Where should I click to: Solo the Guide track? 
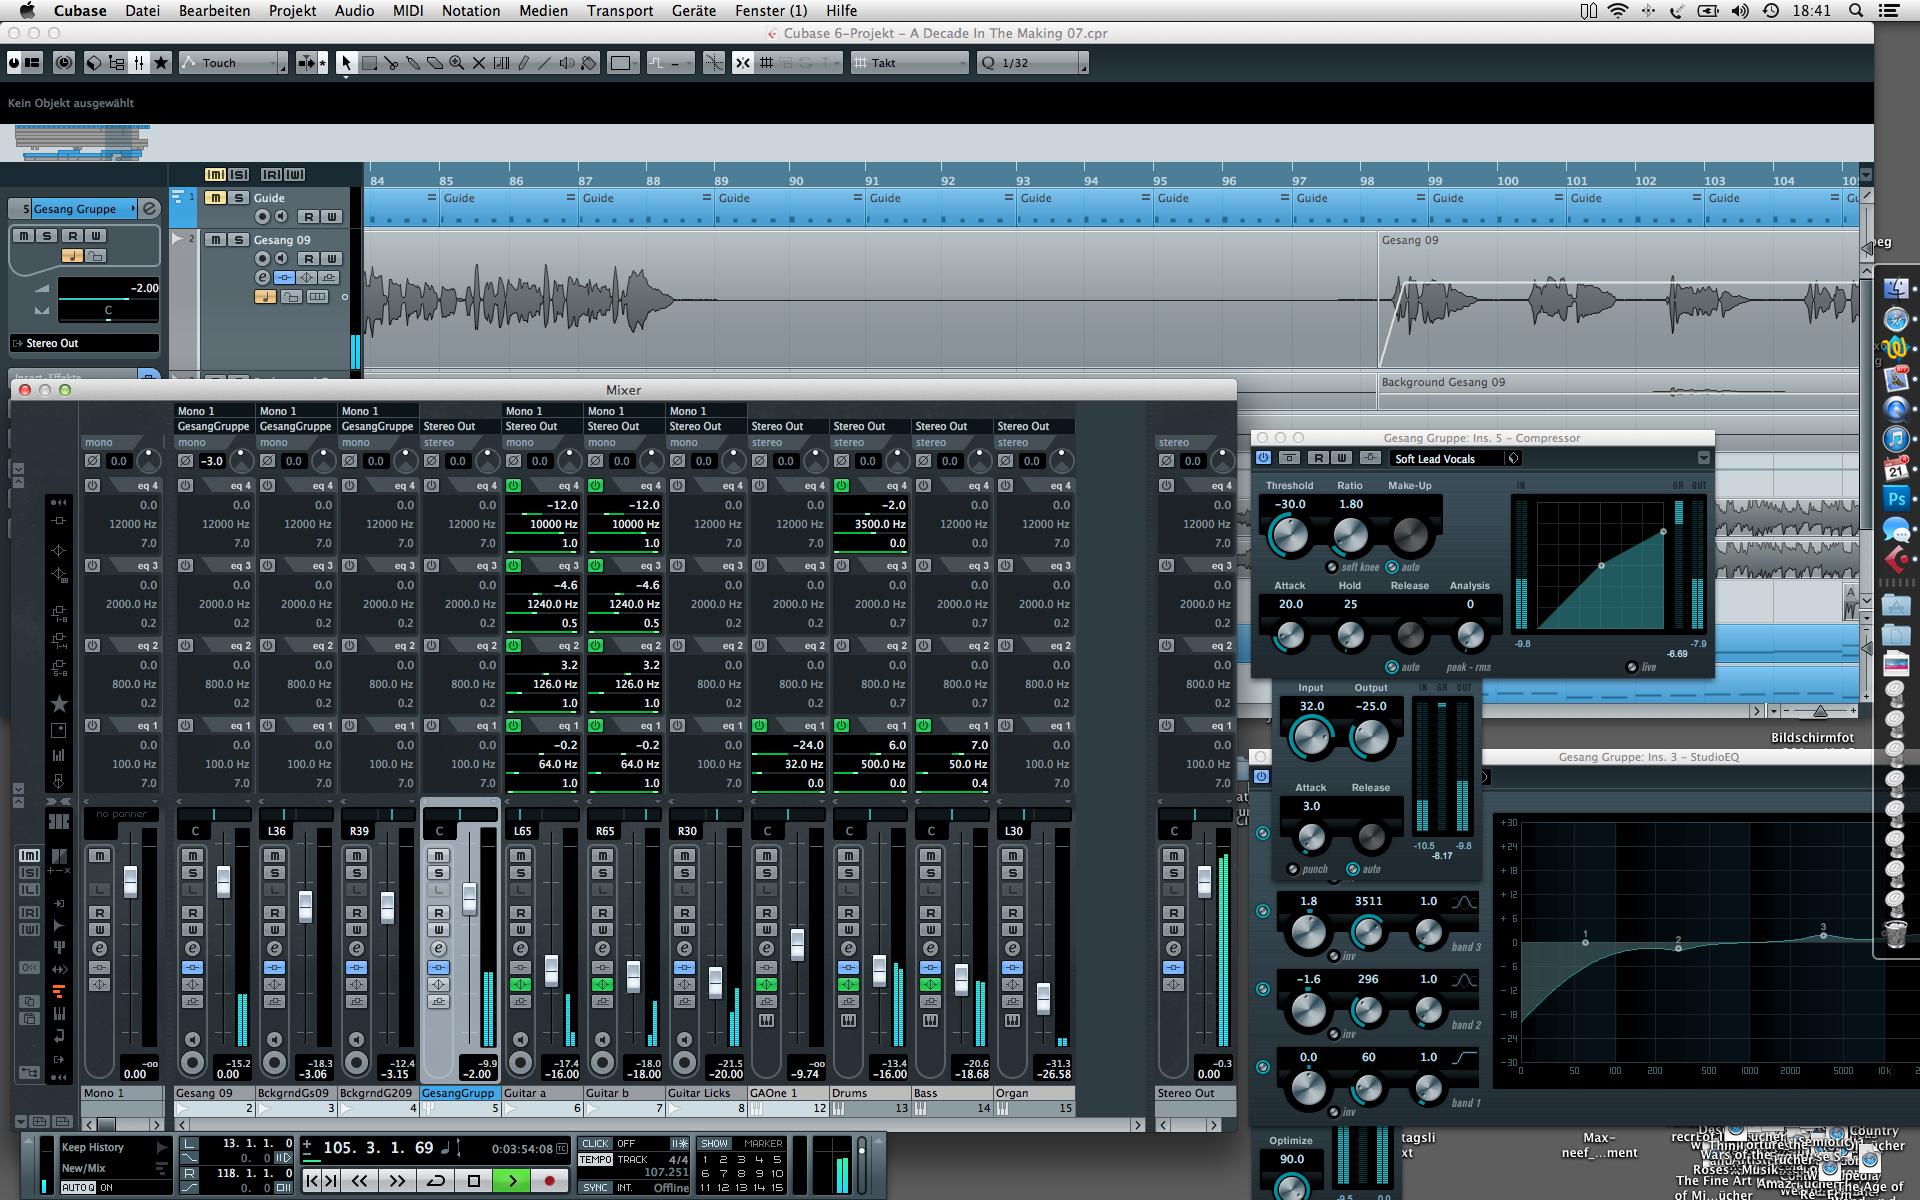click(x=238, y=198)
